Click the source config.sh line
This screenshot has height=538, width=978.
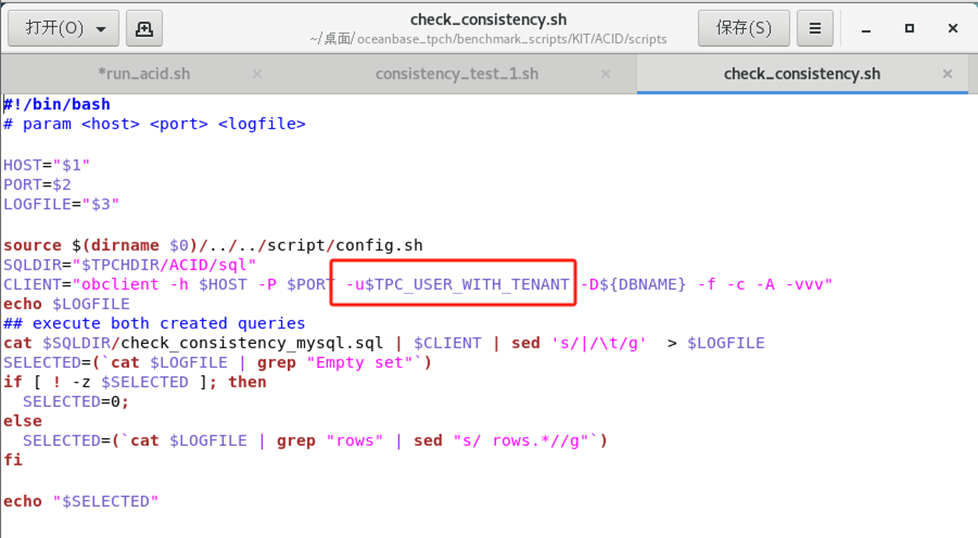click(213, 245)
